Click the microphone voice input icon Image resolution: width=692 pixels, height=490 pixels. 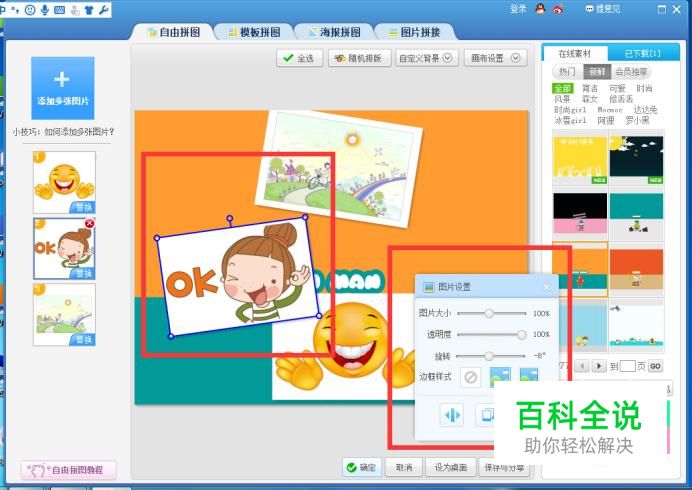coord(45,9)
